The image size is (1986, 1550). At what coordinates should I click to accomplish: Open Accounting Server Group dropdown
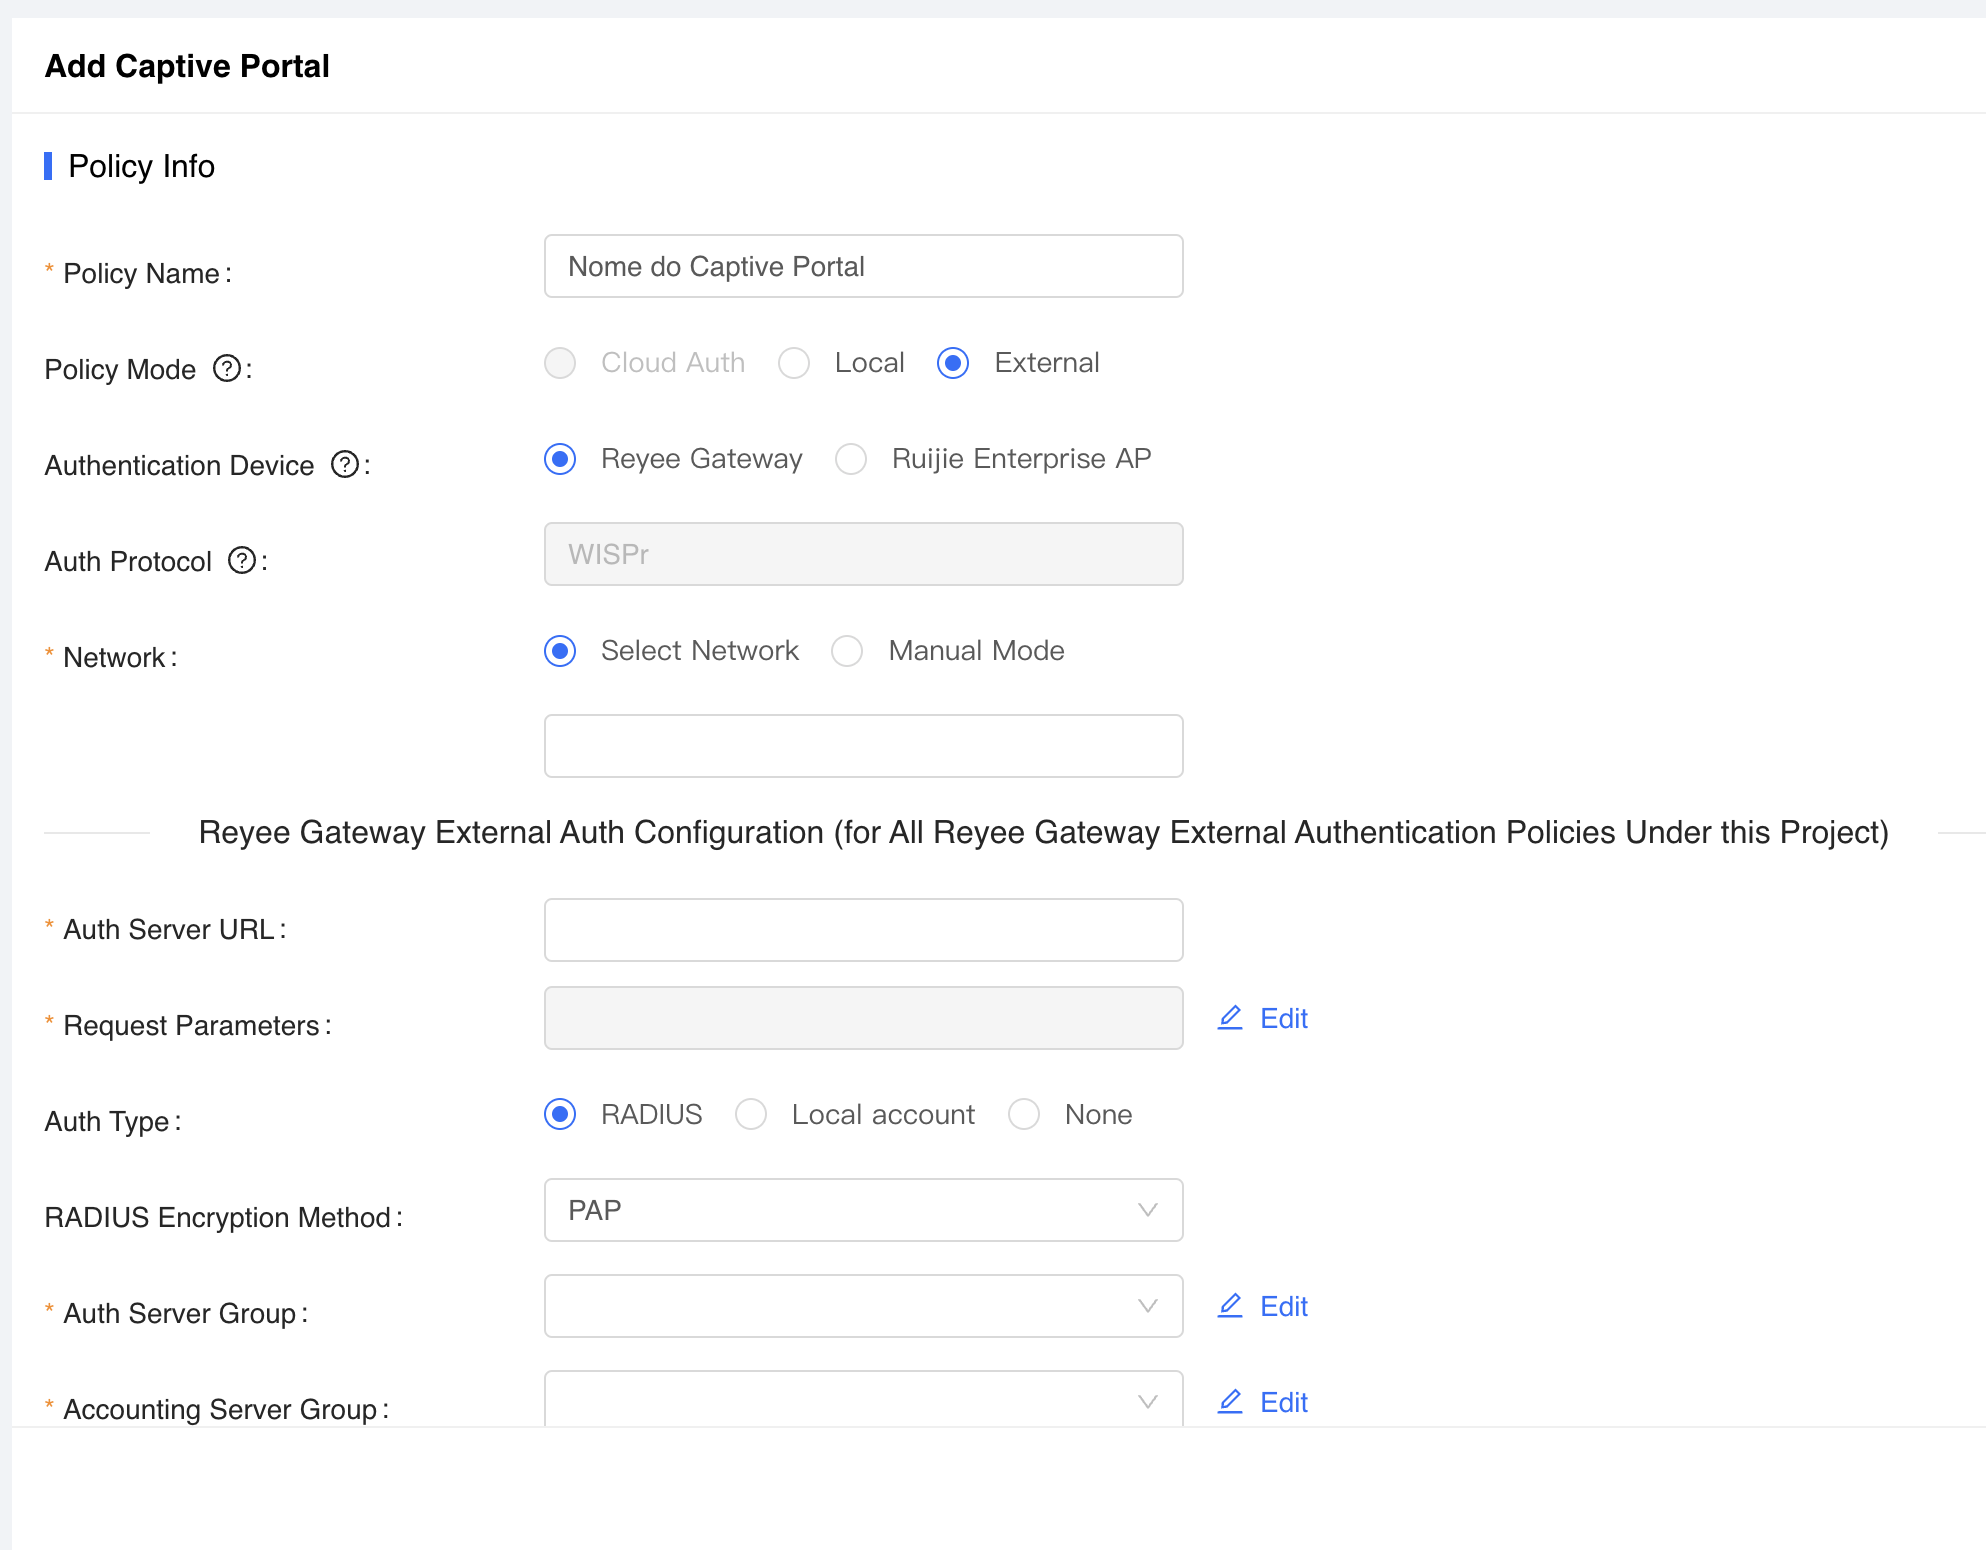[x=863, y=1400]
